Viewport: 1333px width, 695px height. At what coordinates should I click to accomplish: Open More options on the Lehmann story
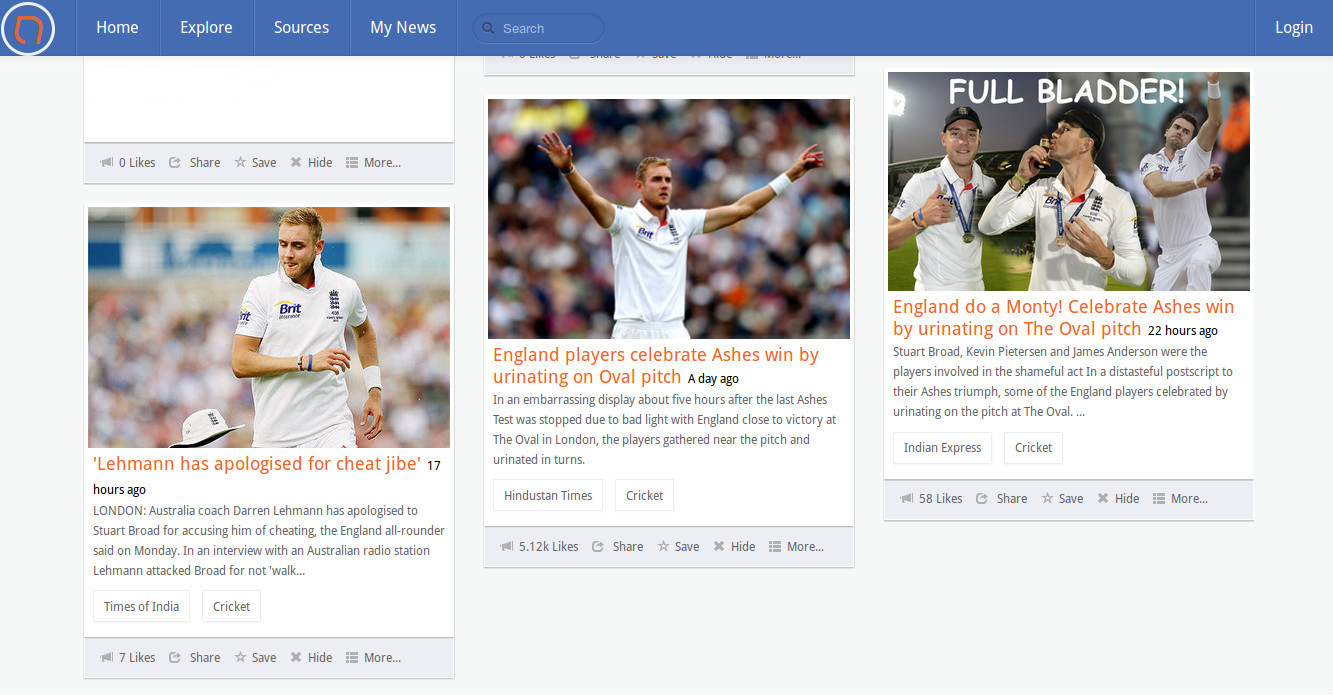pyautogui.click(x=373, y=658)
